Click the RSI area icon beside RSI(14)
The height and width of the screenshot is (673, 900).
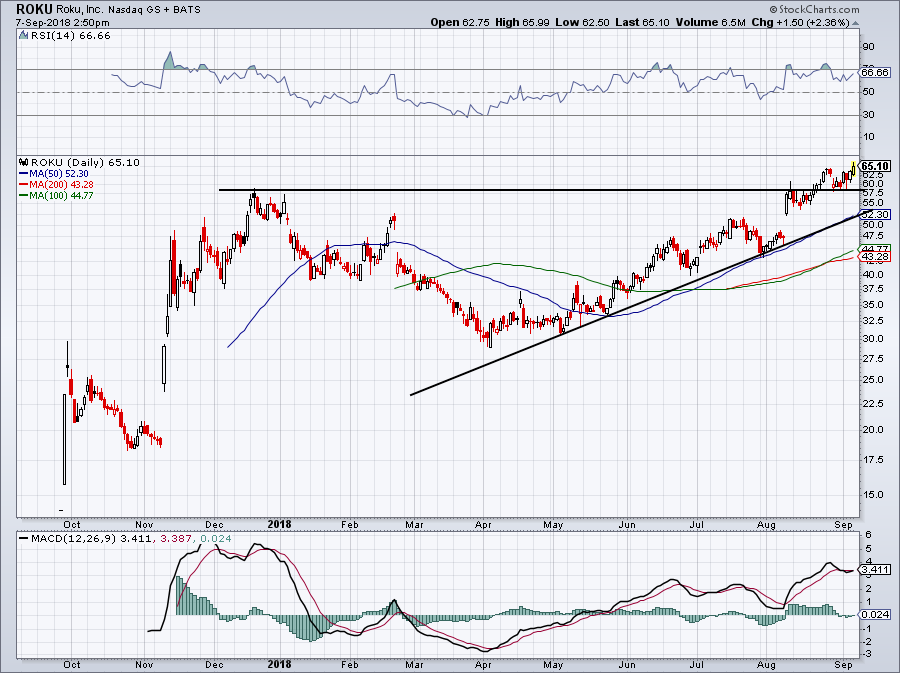click(23, 36)
